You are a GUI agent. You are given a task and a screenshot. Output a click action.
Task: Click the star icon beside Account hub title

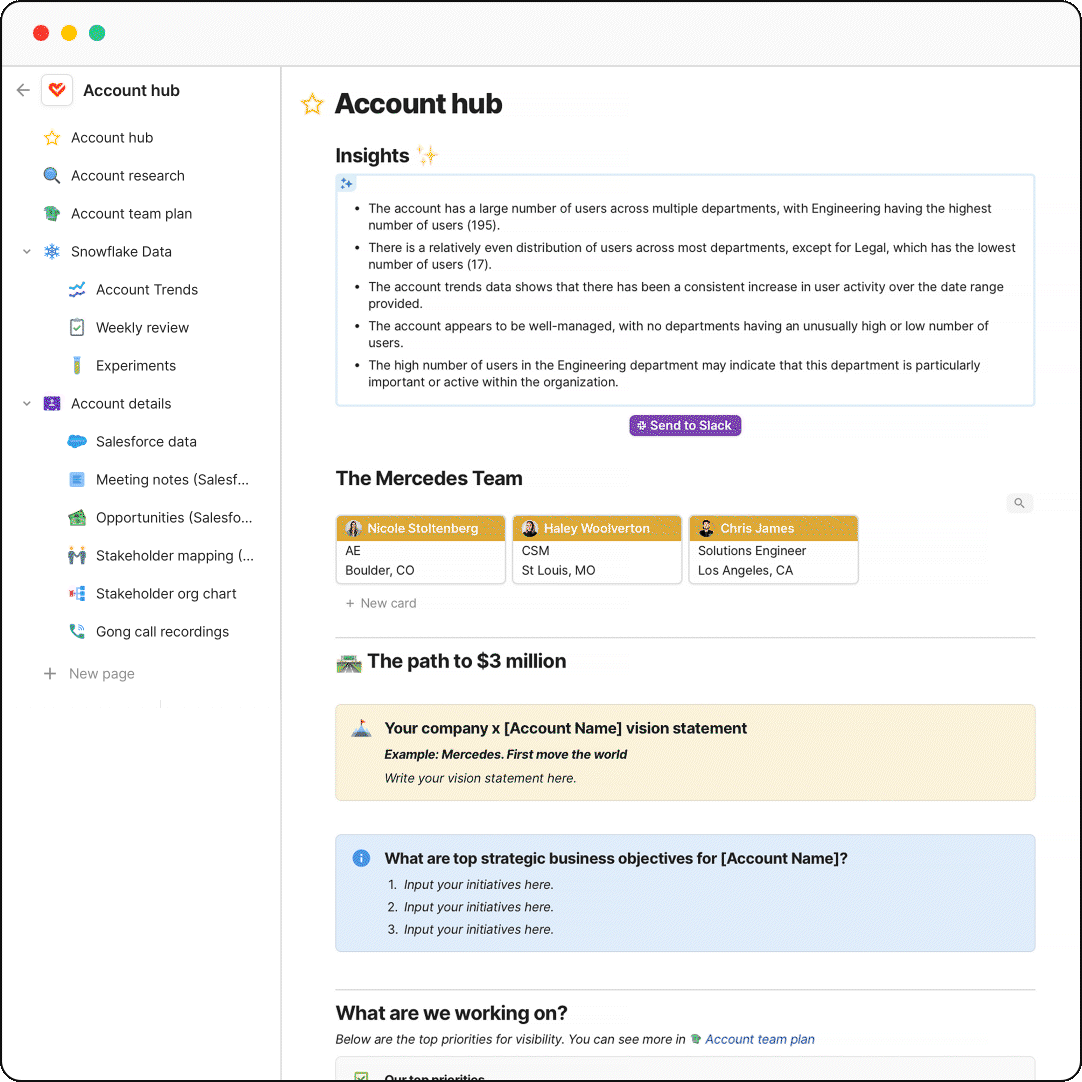pyautogui.click(x=313, y=104)
